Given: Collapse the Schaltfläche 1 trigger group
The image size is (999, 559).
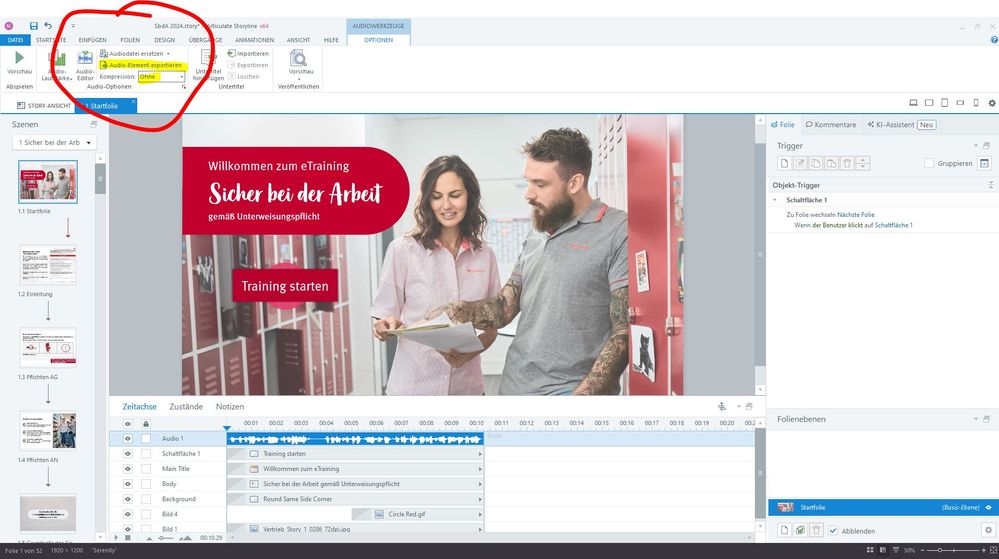Looking at the screenshot, I should [775, 200].
